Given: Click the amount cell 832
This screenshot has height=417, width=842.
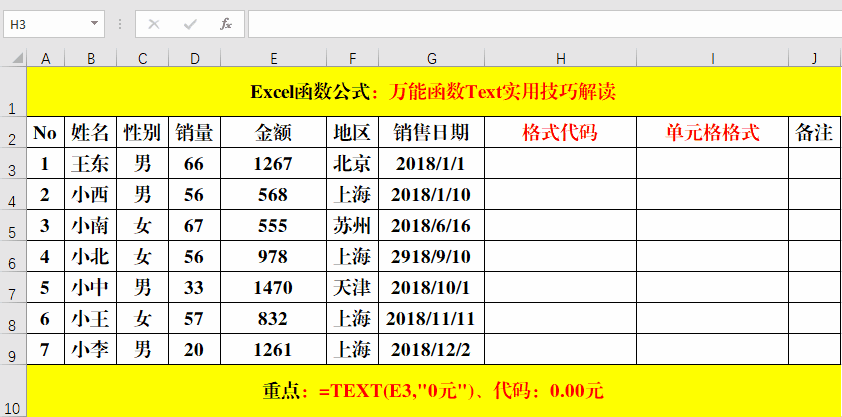Looking at the screenshot, I should coord(273,319).
